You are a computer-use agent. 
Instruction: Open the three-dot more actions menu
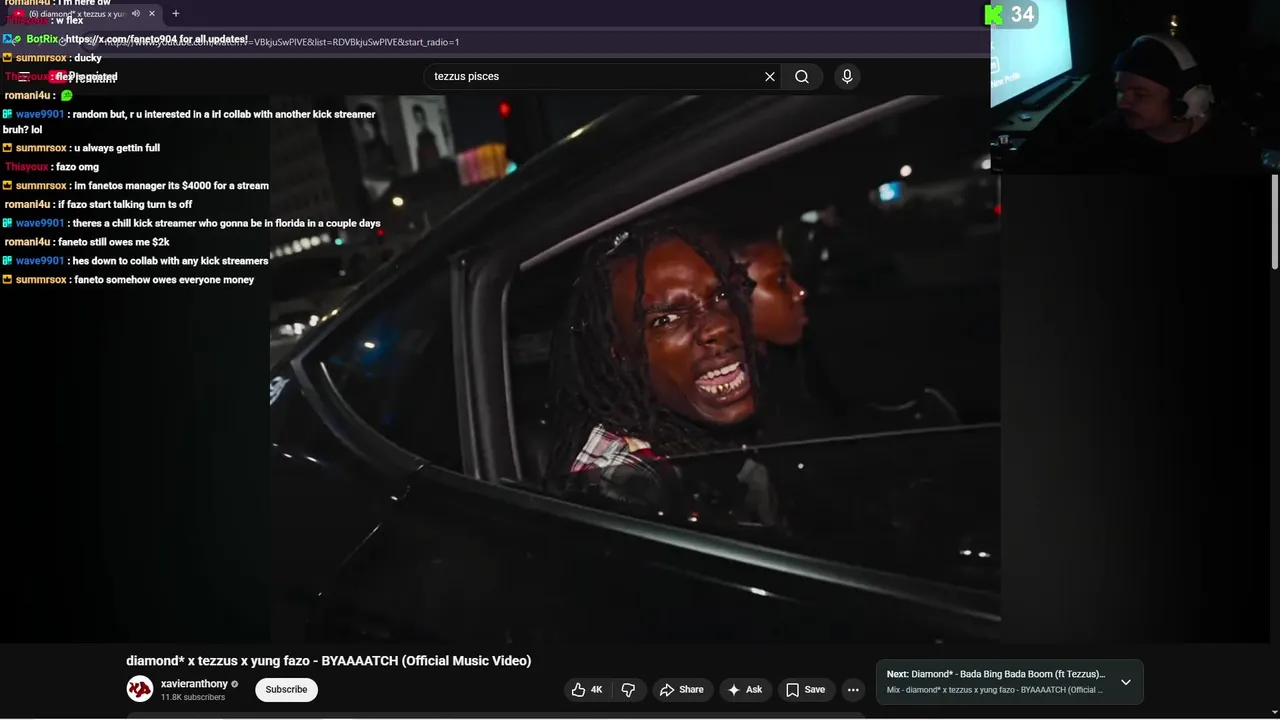pyautogui.click(x=853, y=690)
